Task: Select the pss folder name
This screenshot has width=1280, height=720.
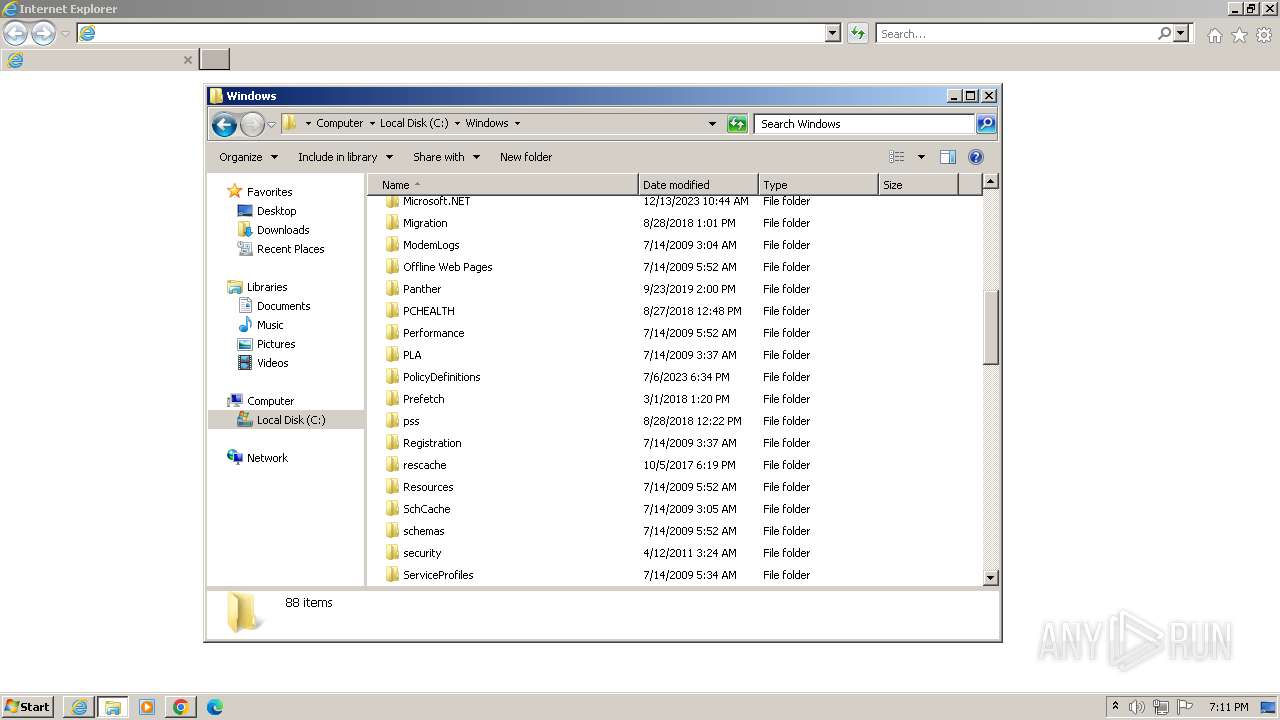Action: 411,422
